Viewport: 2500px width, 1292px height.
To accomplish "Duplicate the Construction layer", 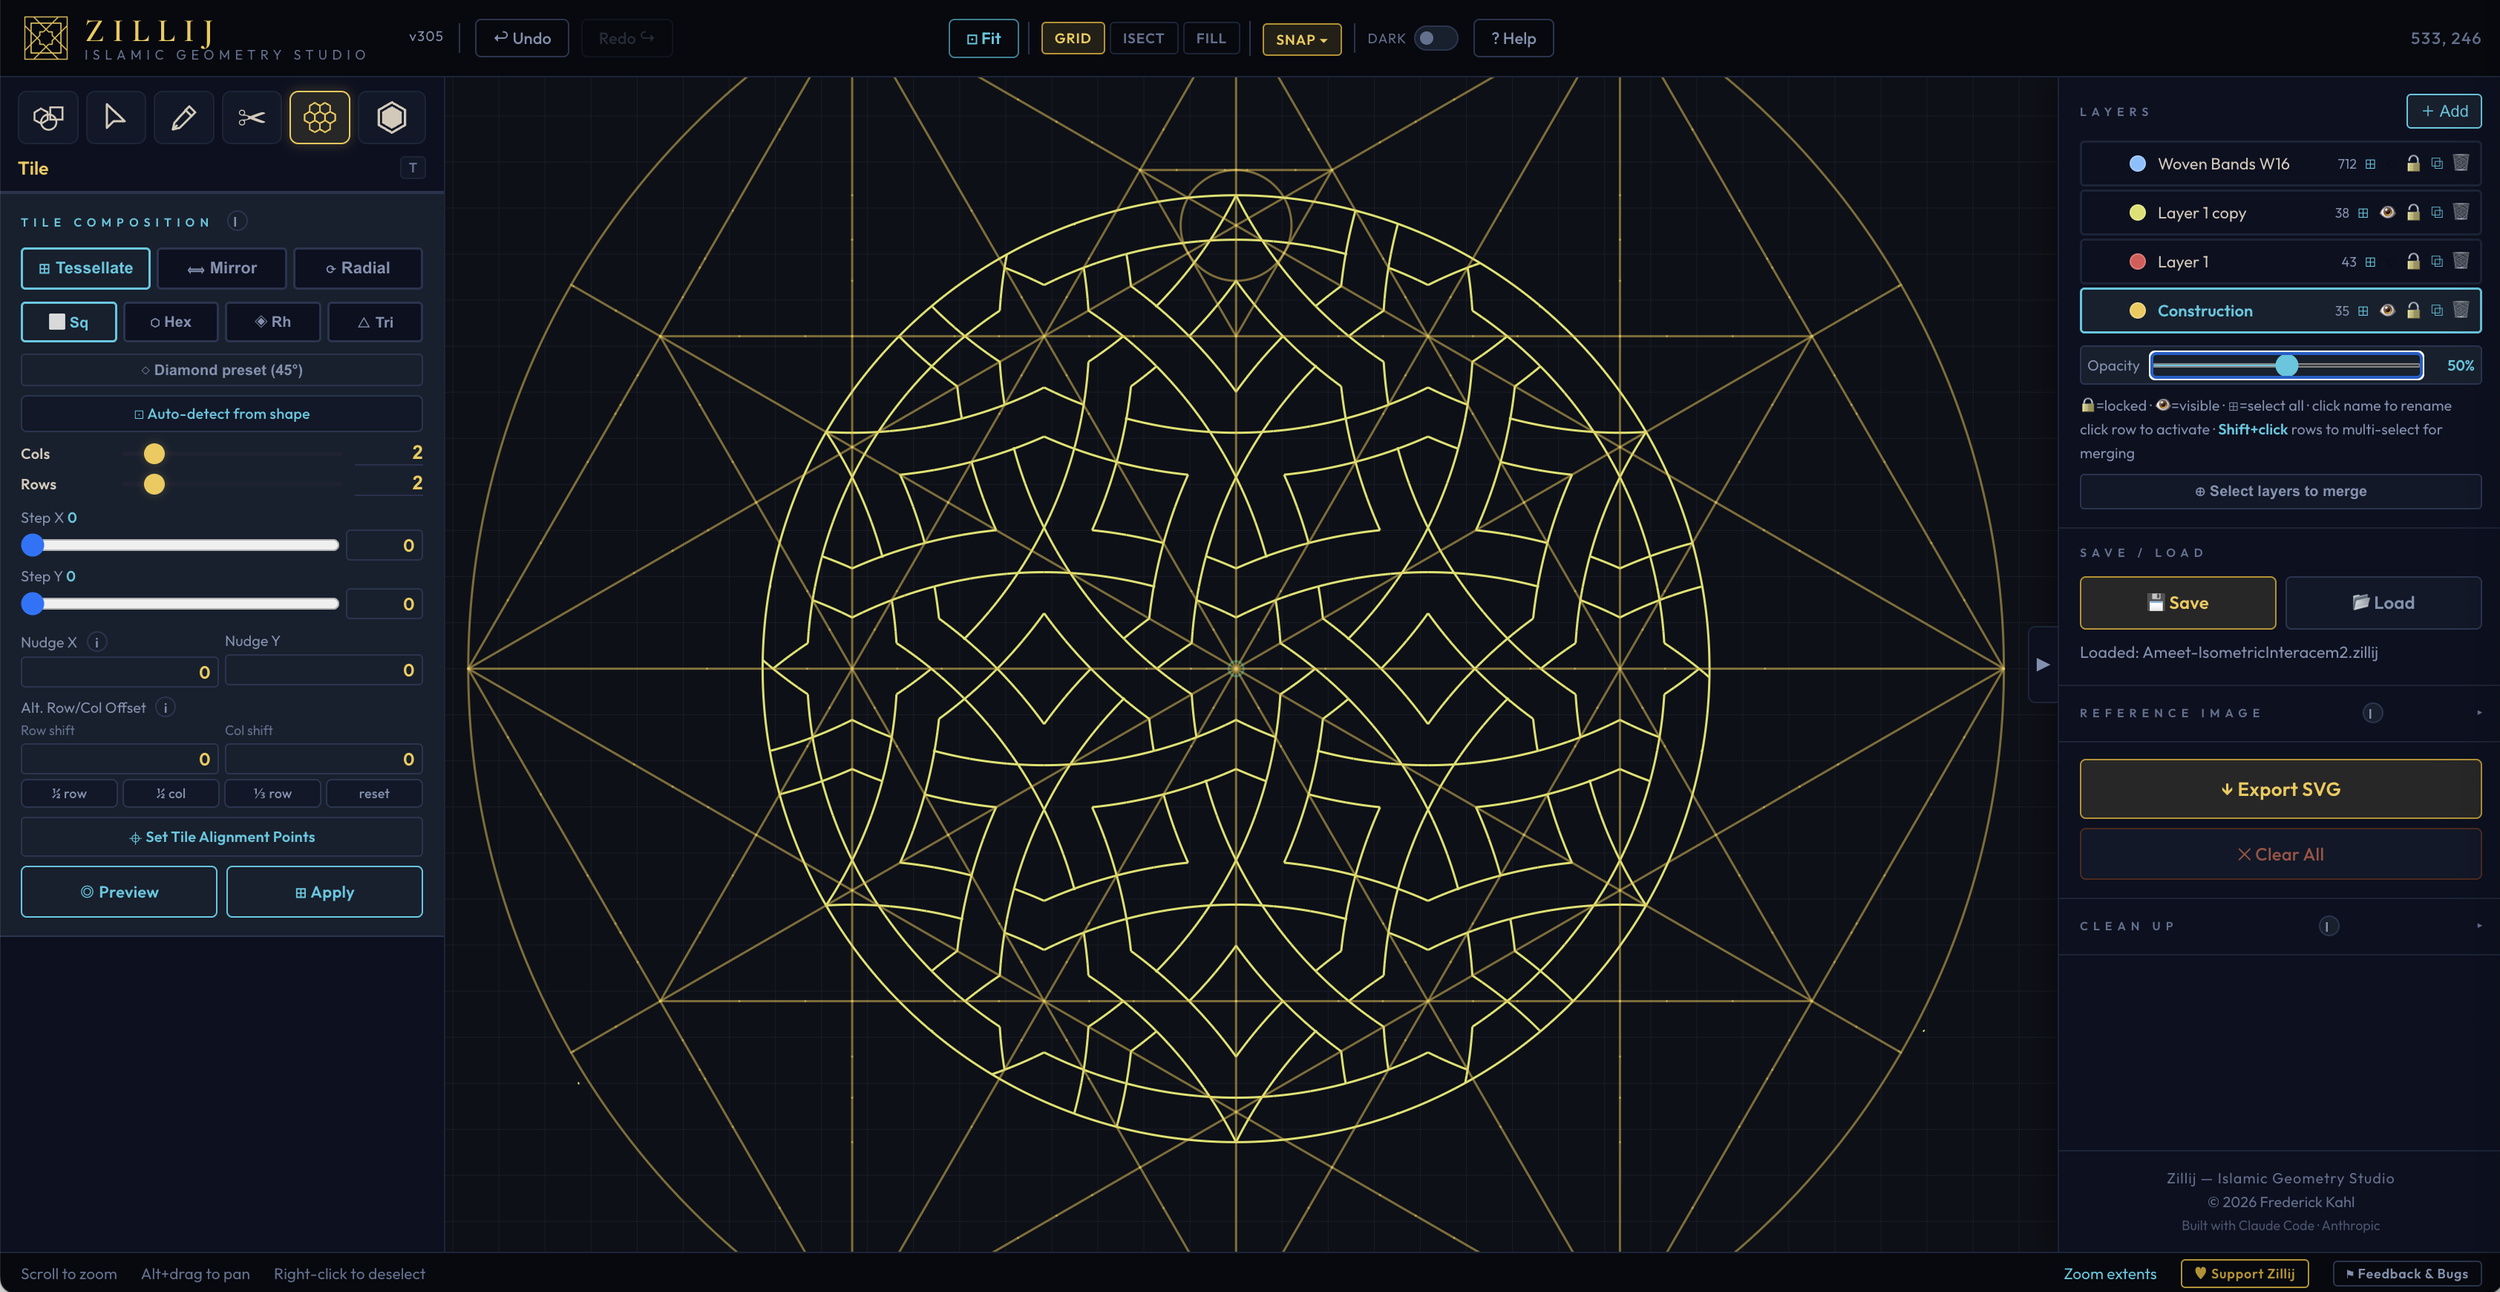I will click(x=2437, y=310).
